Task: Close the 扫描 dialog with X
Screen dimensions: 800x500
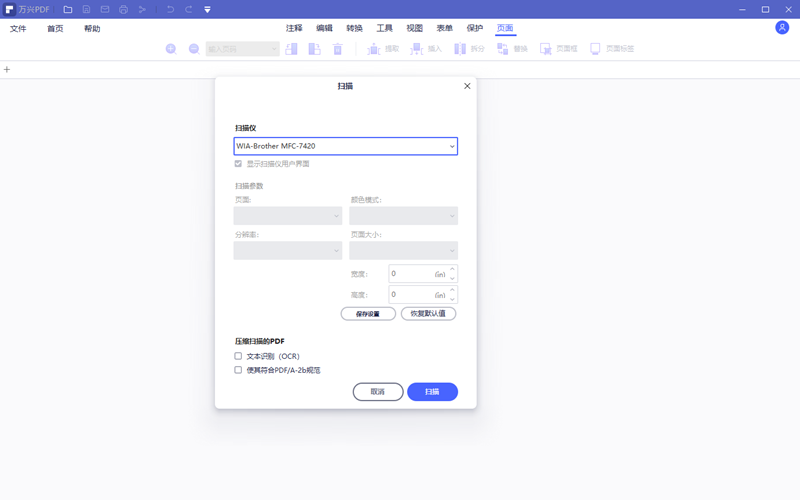Action: pyautogui.click(x=467, y=86)
